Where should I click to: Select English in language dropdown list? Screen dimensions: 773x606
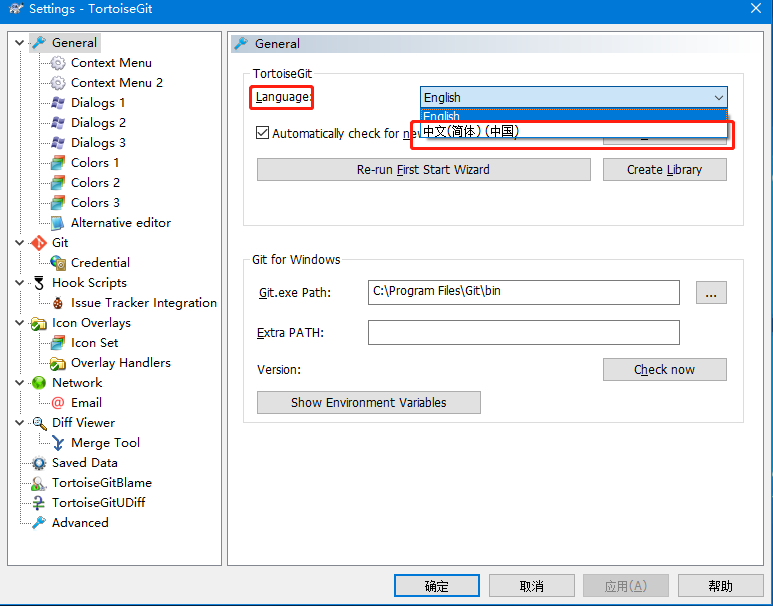pyautogui.click(x=573, y=116)
